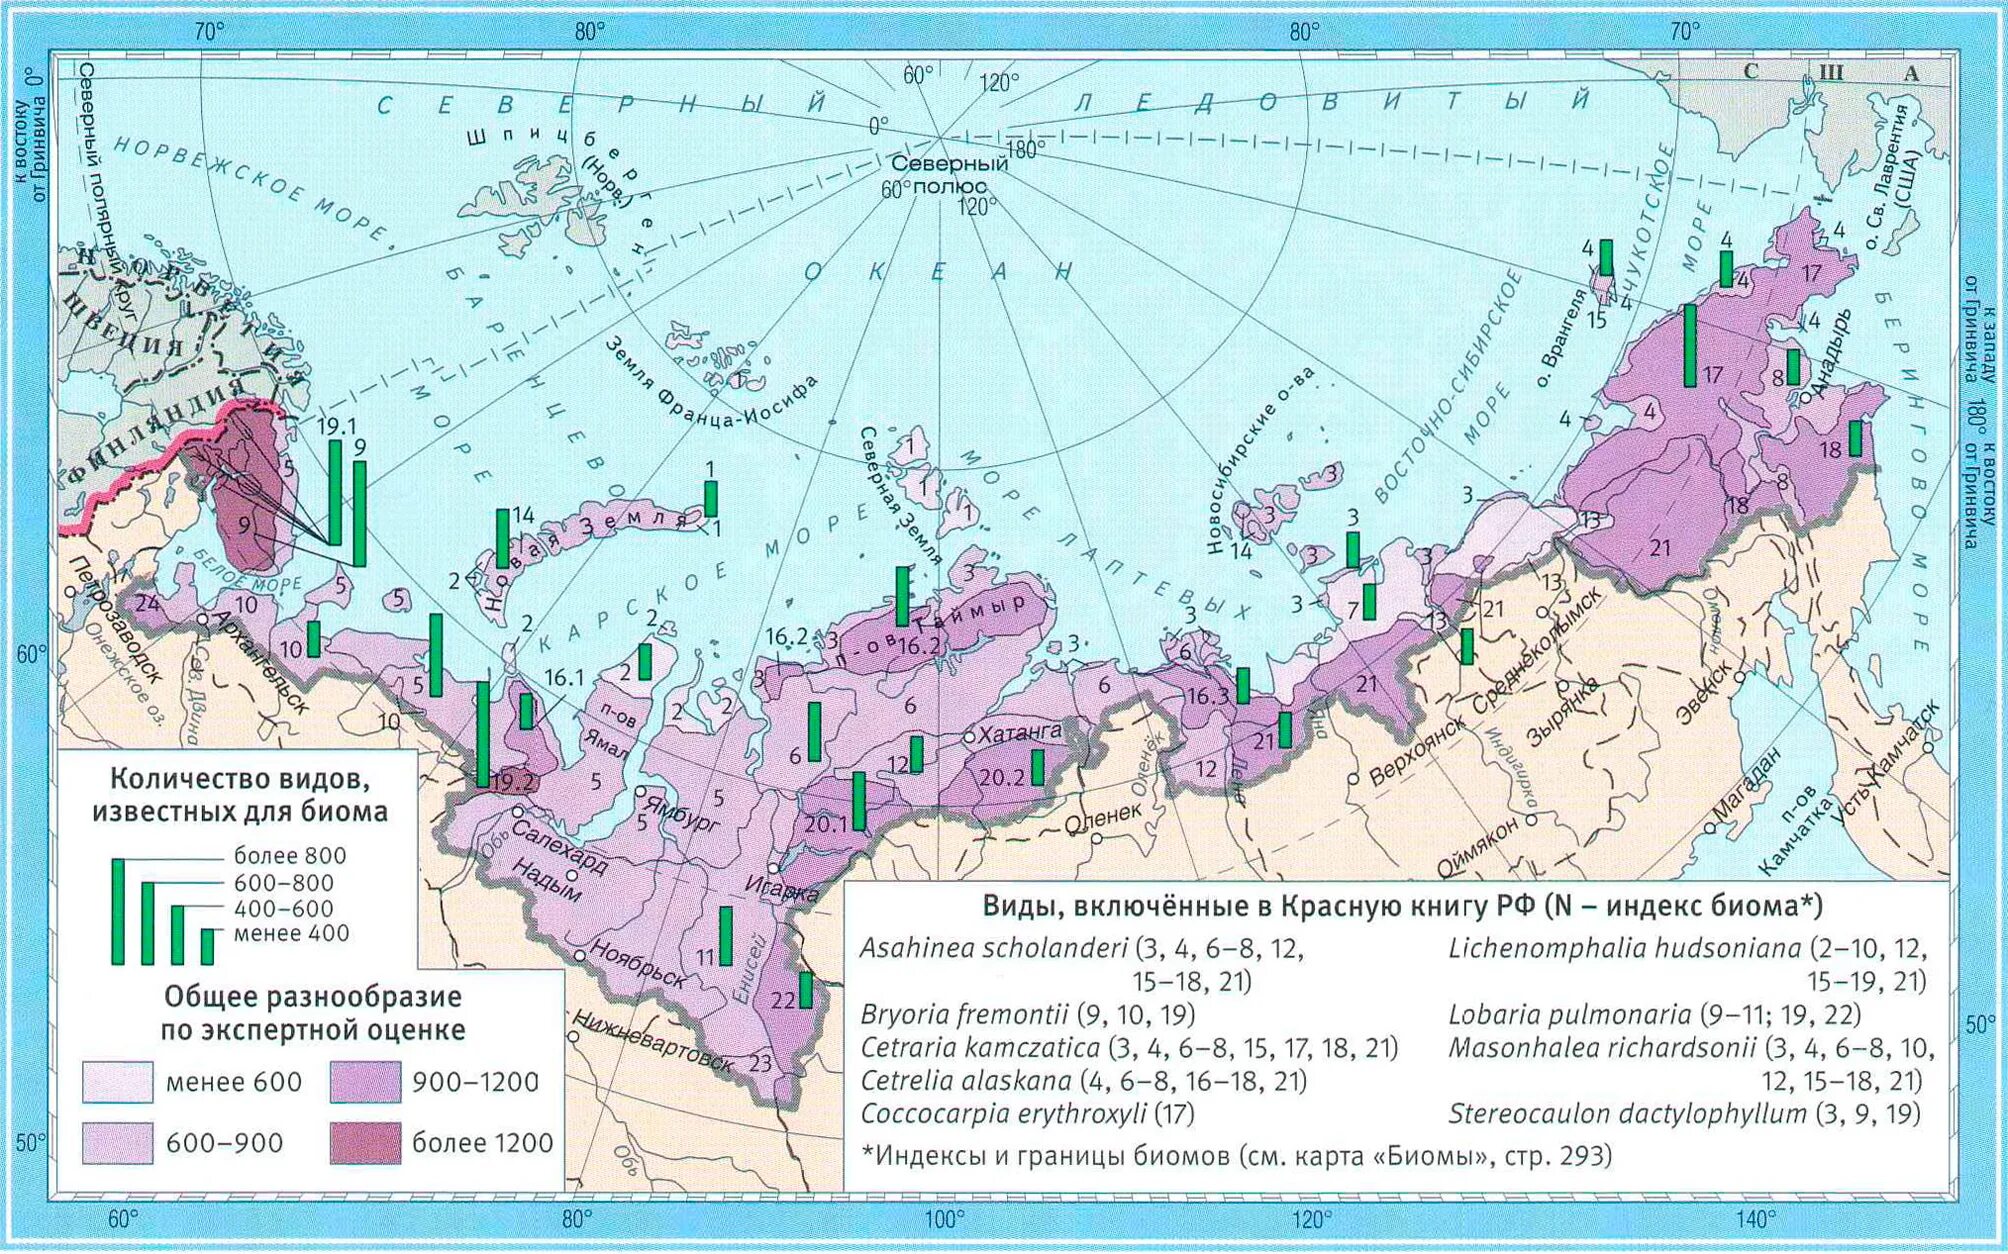Click the 'Виды, включённые в Красную книгу РФ' heading
Viewport: 2008px width, 1254px height.
pos(1402,906)
